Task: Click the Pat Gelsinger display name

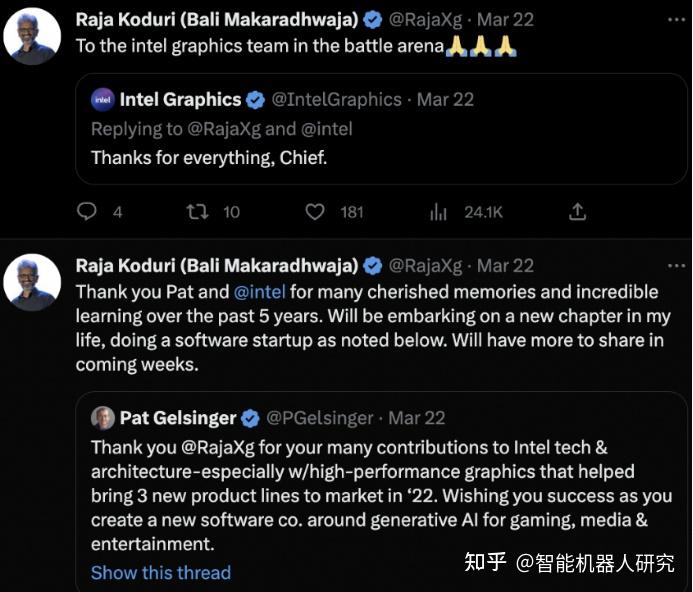Action: (x=178, y=417)
